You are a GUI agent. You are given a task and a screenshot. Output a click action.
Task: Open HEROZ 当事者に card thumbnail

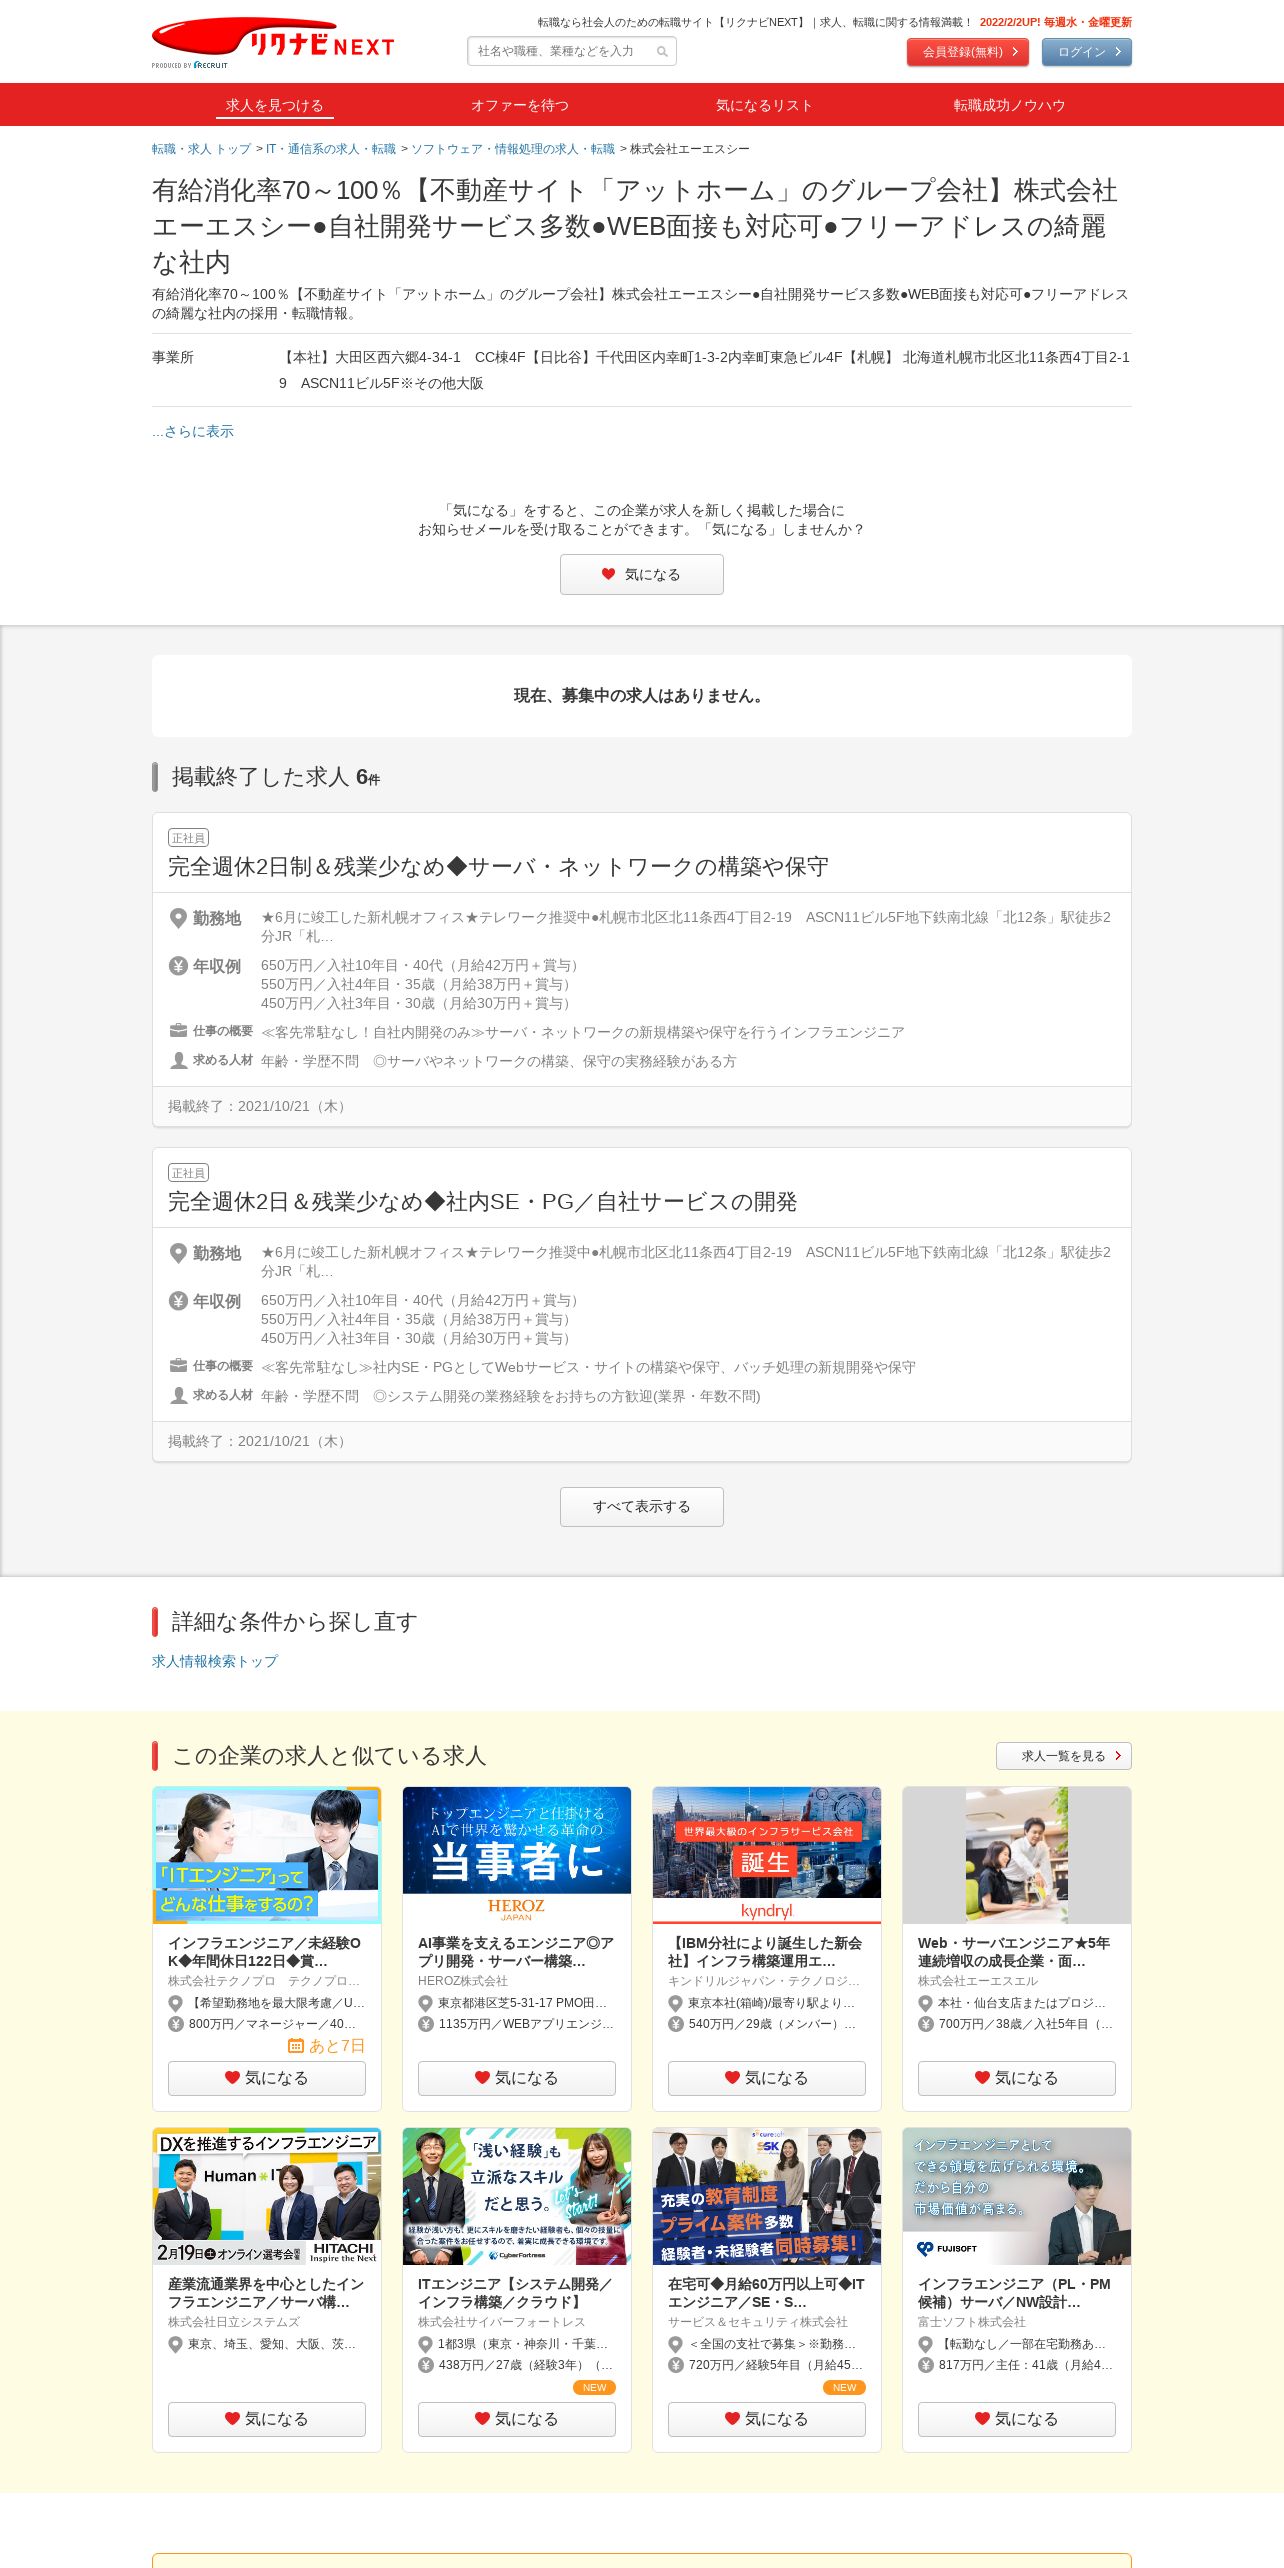517,1855
